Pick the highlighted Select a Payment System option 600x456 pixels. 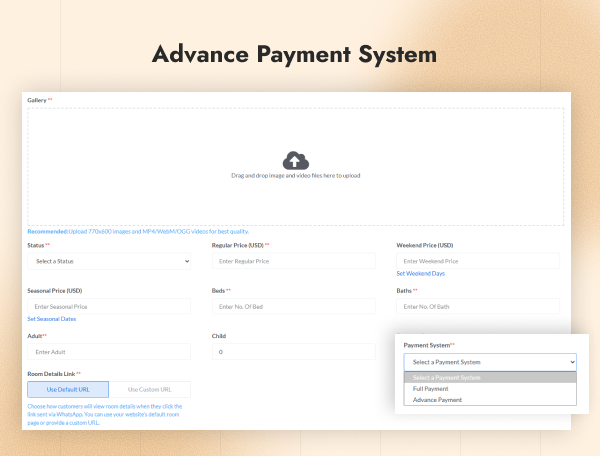pos(490,378)
